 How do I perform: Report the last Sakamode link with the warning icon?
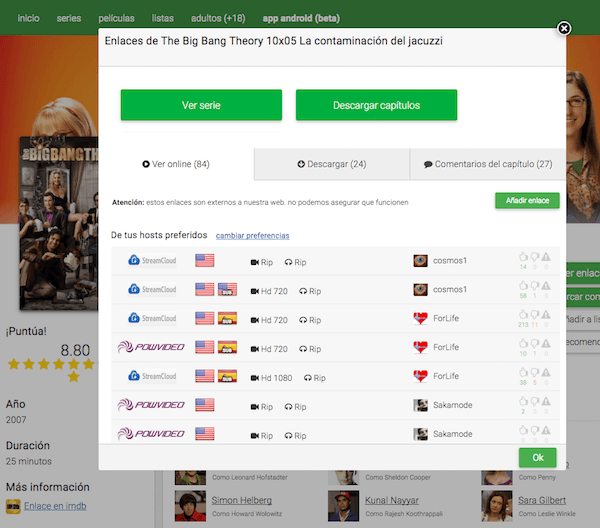pyautogui.click(x=546, y=431)
